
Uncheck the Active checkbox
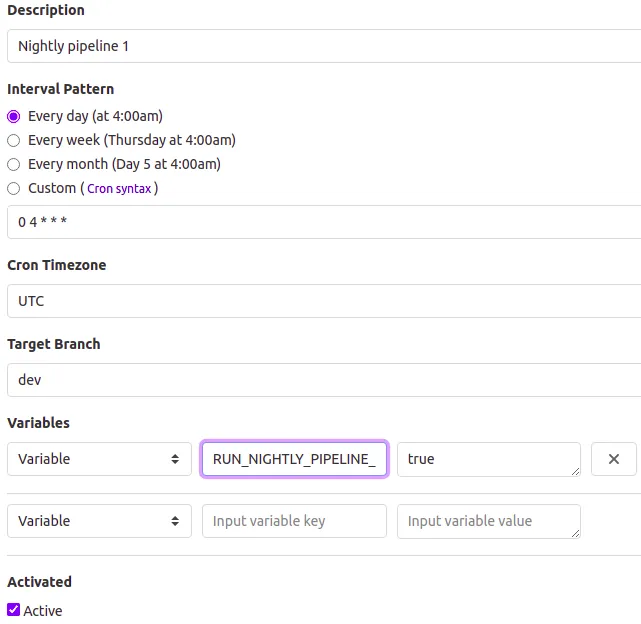[x=14, y=610]
